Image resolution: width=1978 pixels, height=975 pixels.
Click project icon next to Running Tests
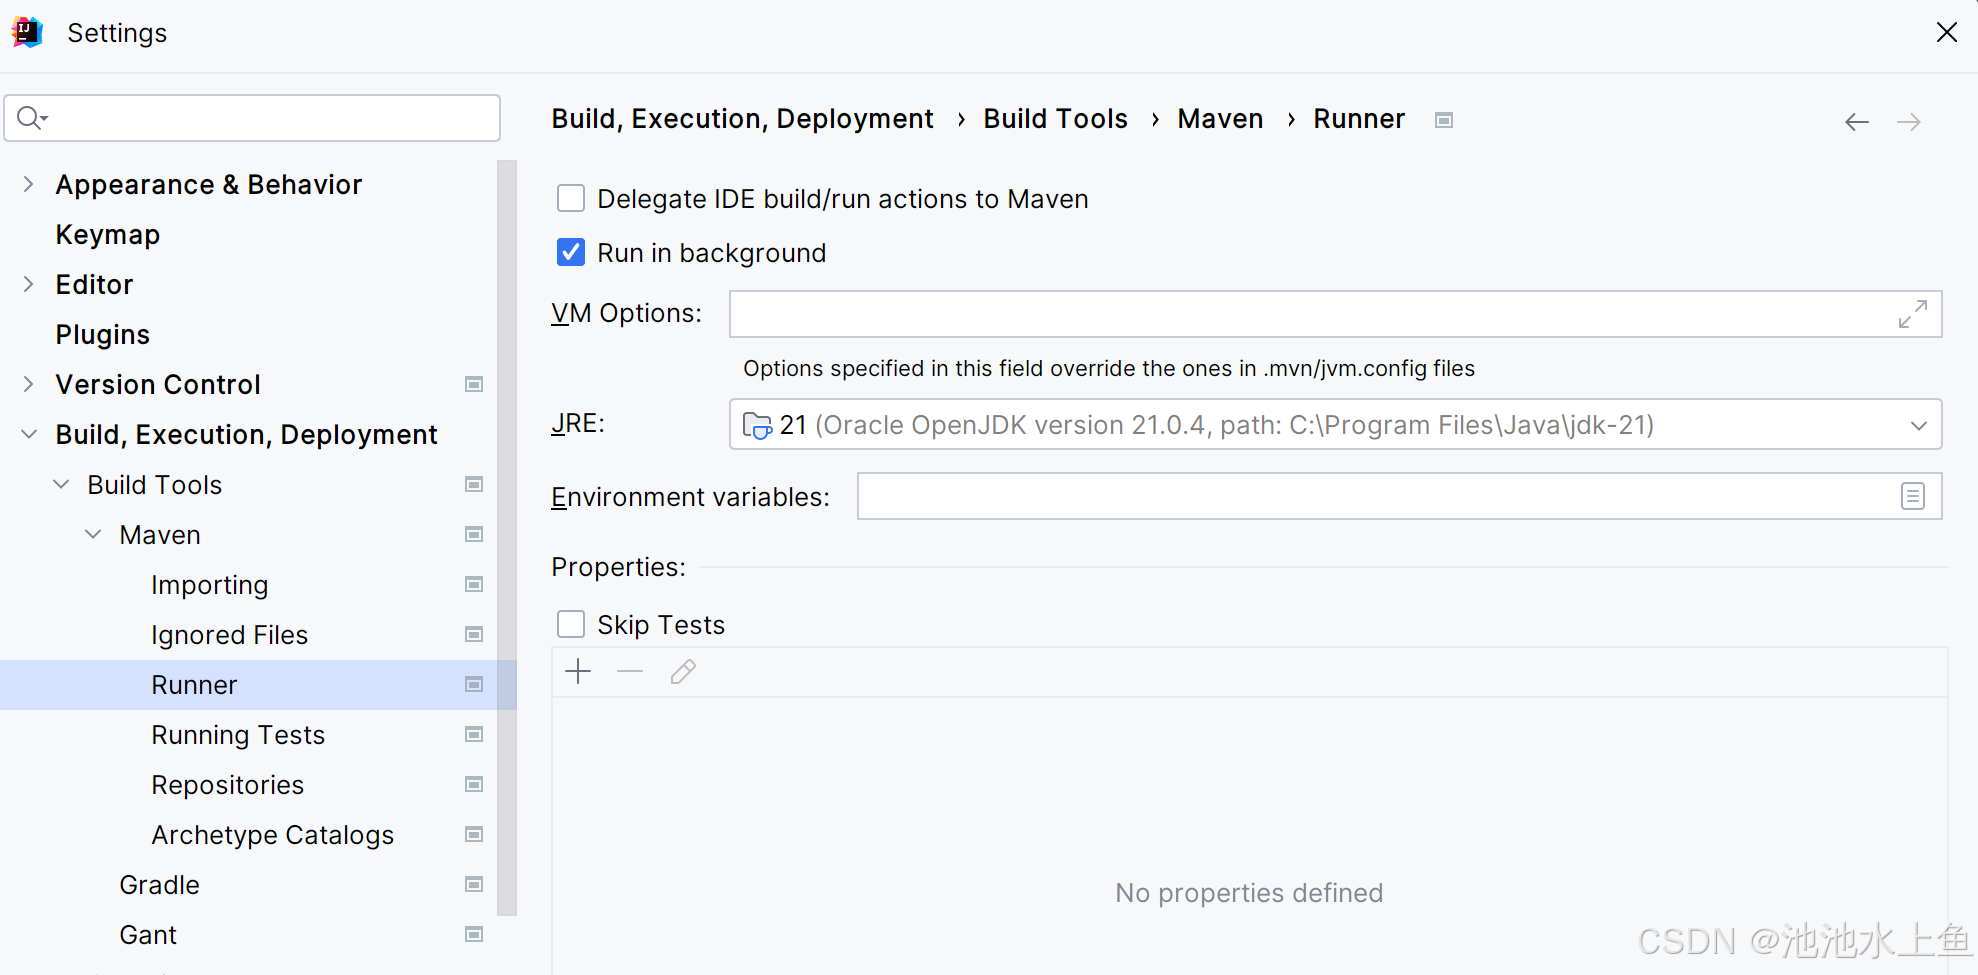click(x=474, y=734)
